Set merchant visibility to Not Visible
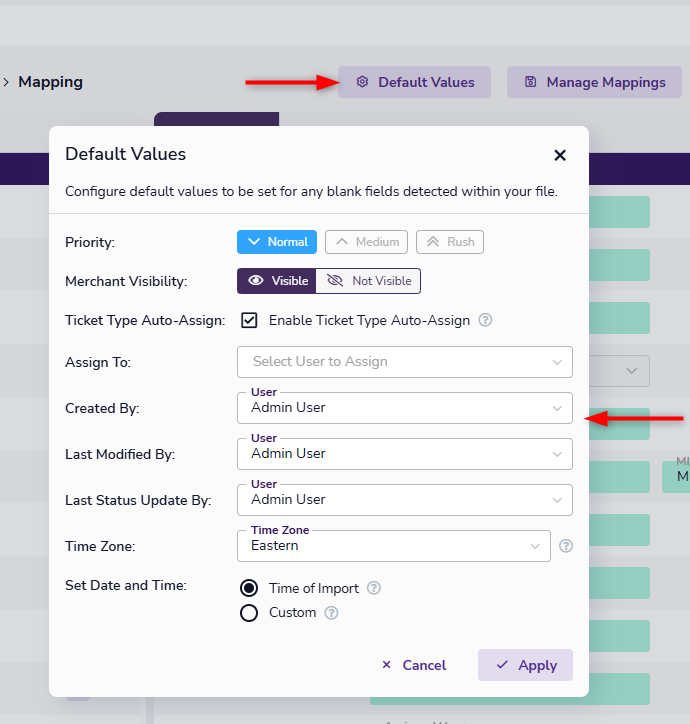Screen dimensions: 690x724 pyautogui.click(x=368, y=281)
